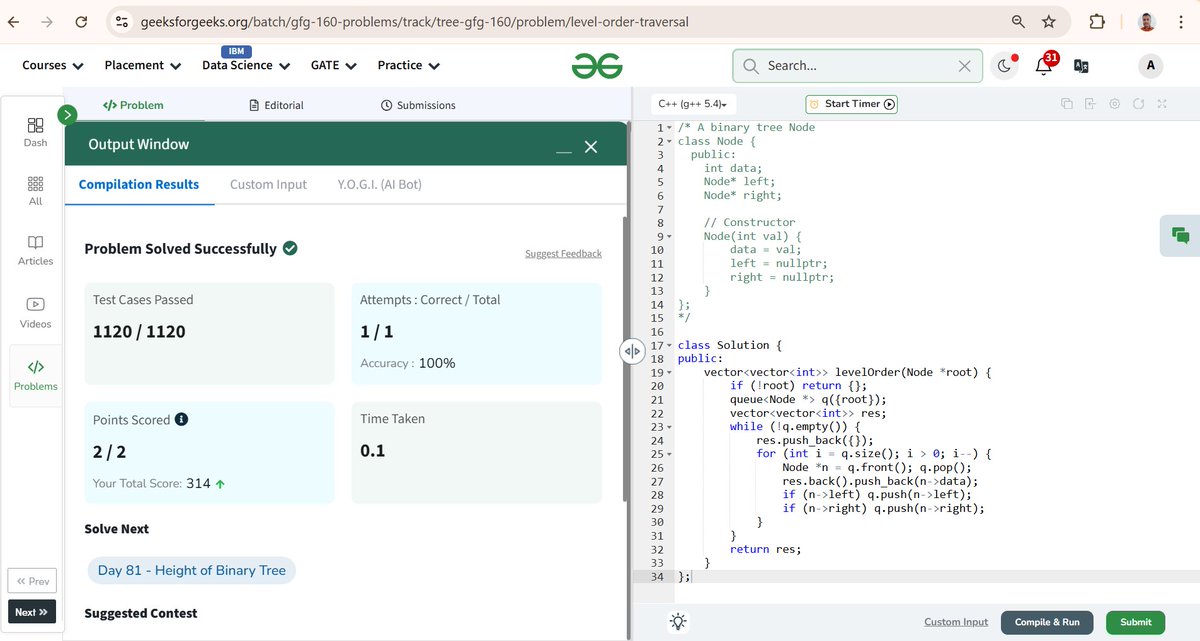
Task: Click the Next button
Action: click(32, 612)
